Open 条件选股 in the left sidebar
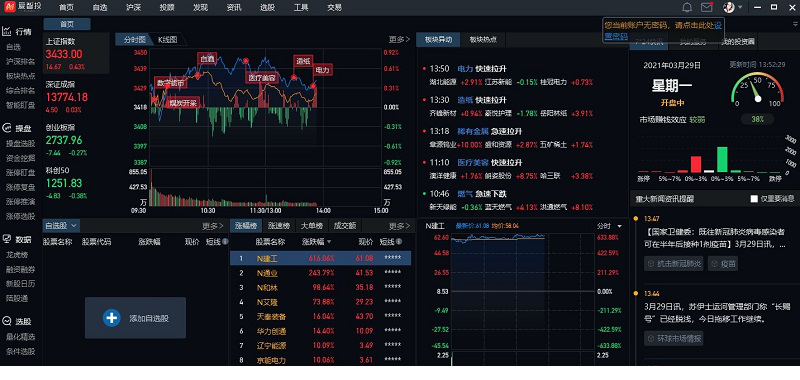Screen dimensions: 800x380 coord(20,351)
